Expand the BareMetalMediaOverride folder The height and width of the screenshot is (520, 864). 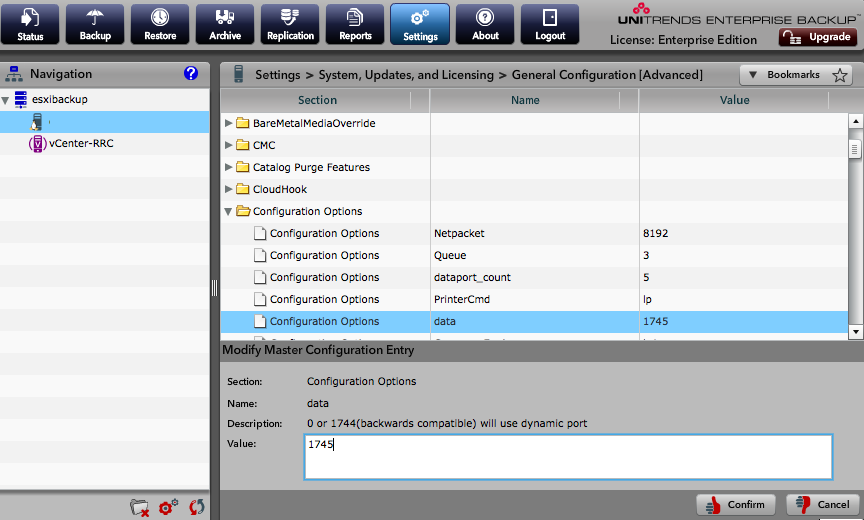[x=228, y=123]
